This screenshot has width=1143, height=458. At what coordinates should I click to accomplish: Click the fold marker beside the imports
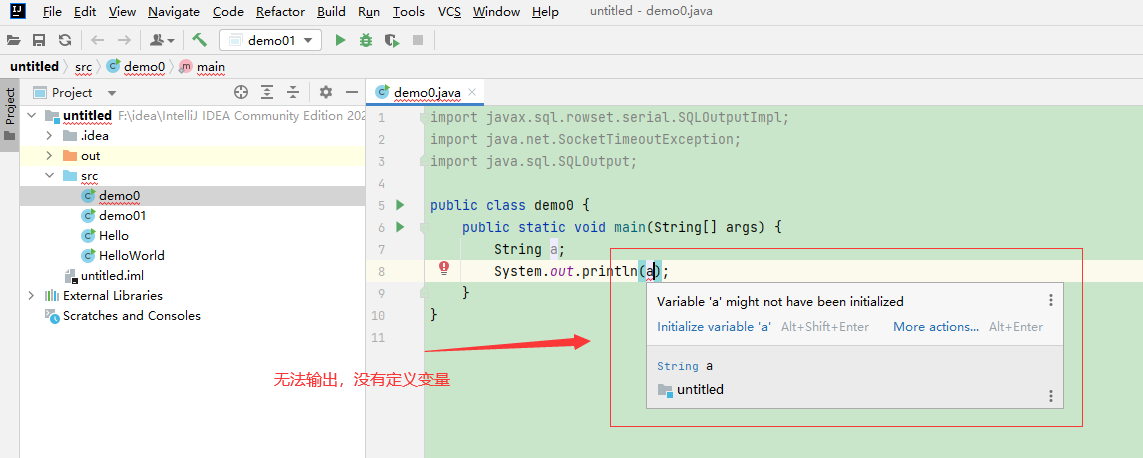click(422, 118)
